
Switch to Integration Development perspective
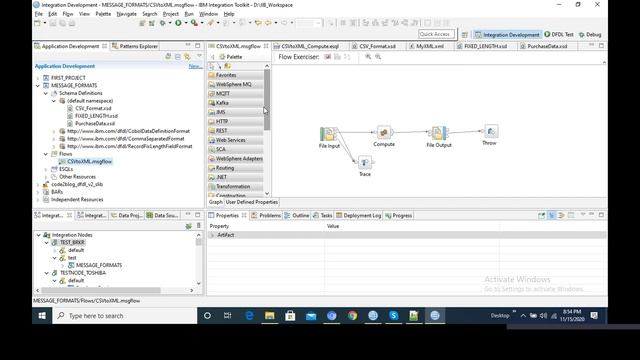pyautogui.click(x=507, y=35)
